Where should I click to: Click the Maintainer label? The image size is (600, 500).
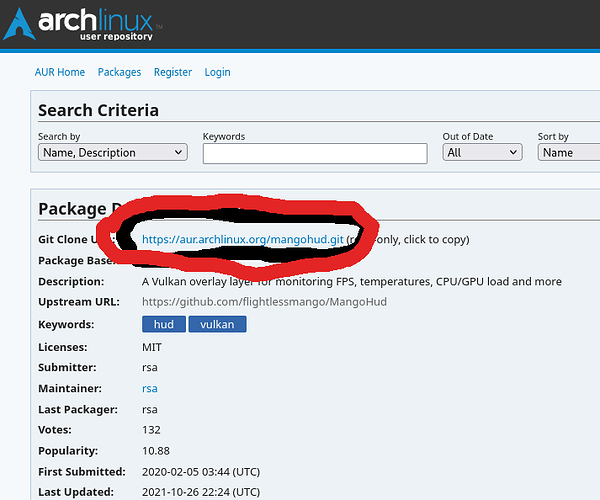pos(70,388)
